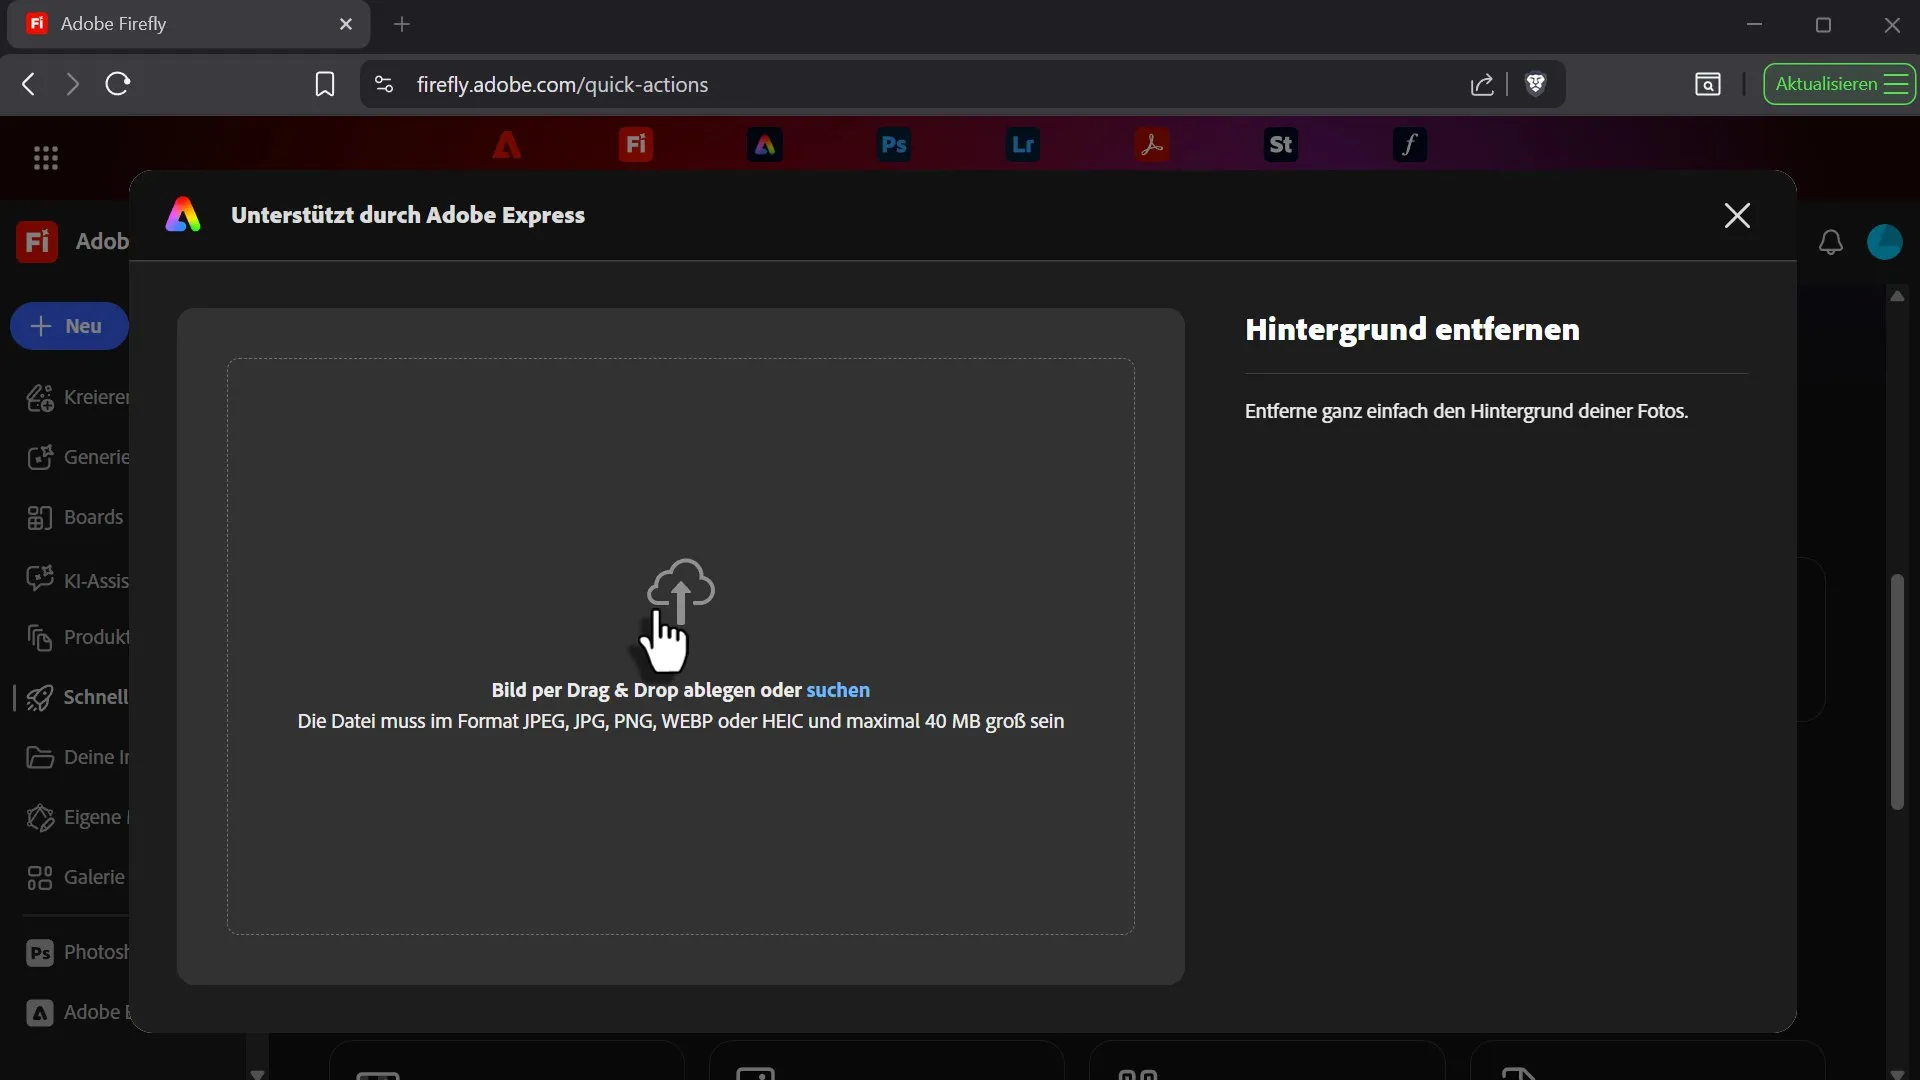Launch the Photoshop icon in the app bar
This screenshot has height=1080, width=1920.
coord(894,145)
